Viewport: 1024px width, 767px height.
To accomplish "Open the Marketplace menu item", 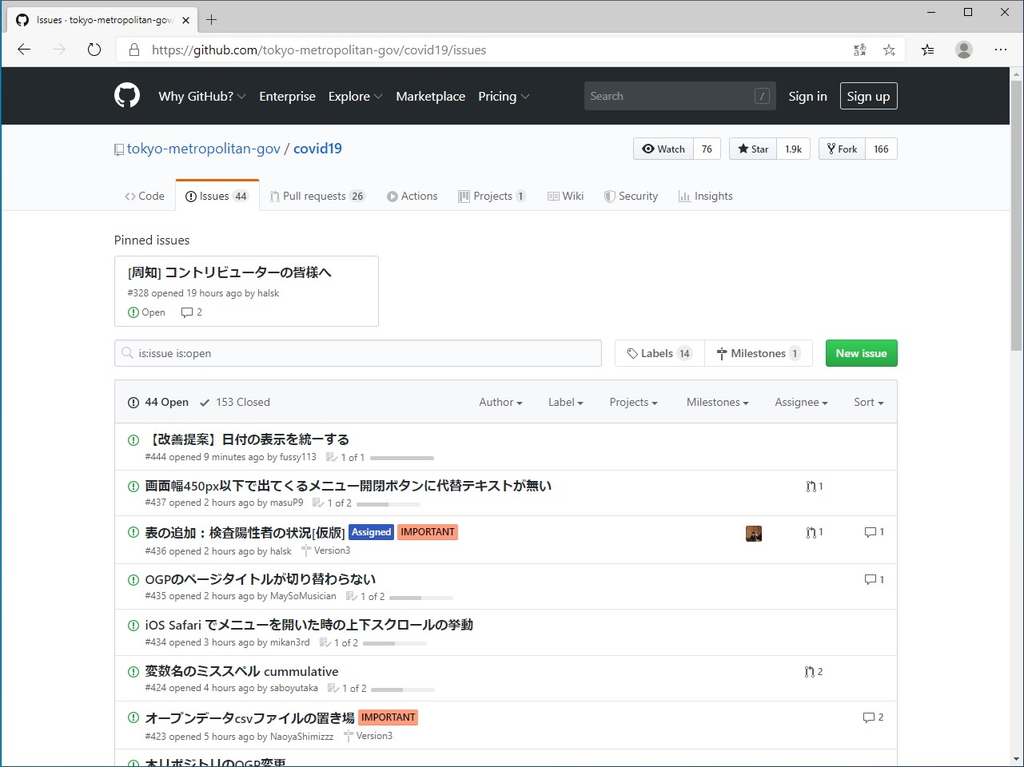I will [x=430, y=96].
